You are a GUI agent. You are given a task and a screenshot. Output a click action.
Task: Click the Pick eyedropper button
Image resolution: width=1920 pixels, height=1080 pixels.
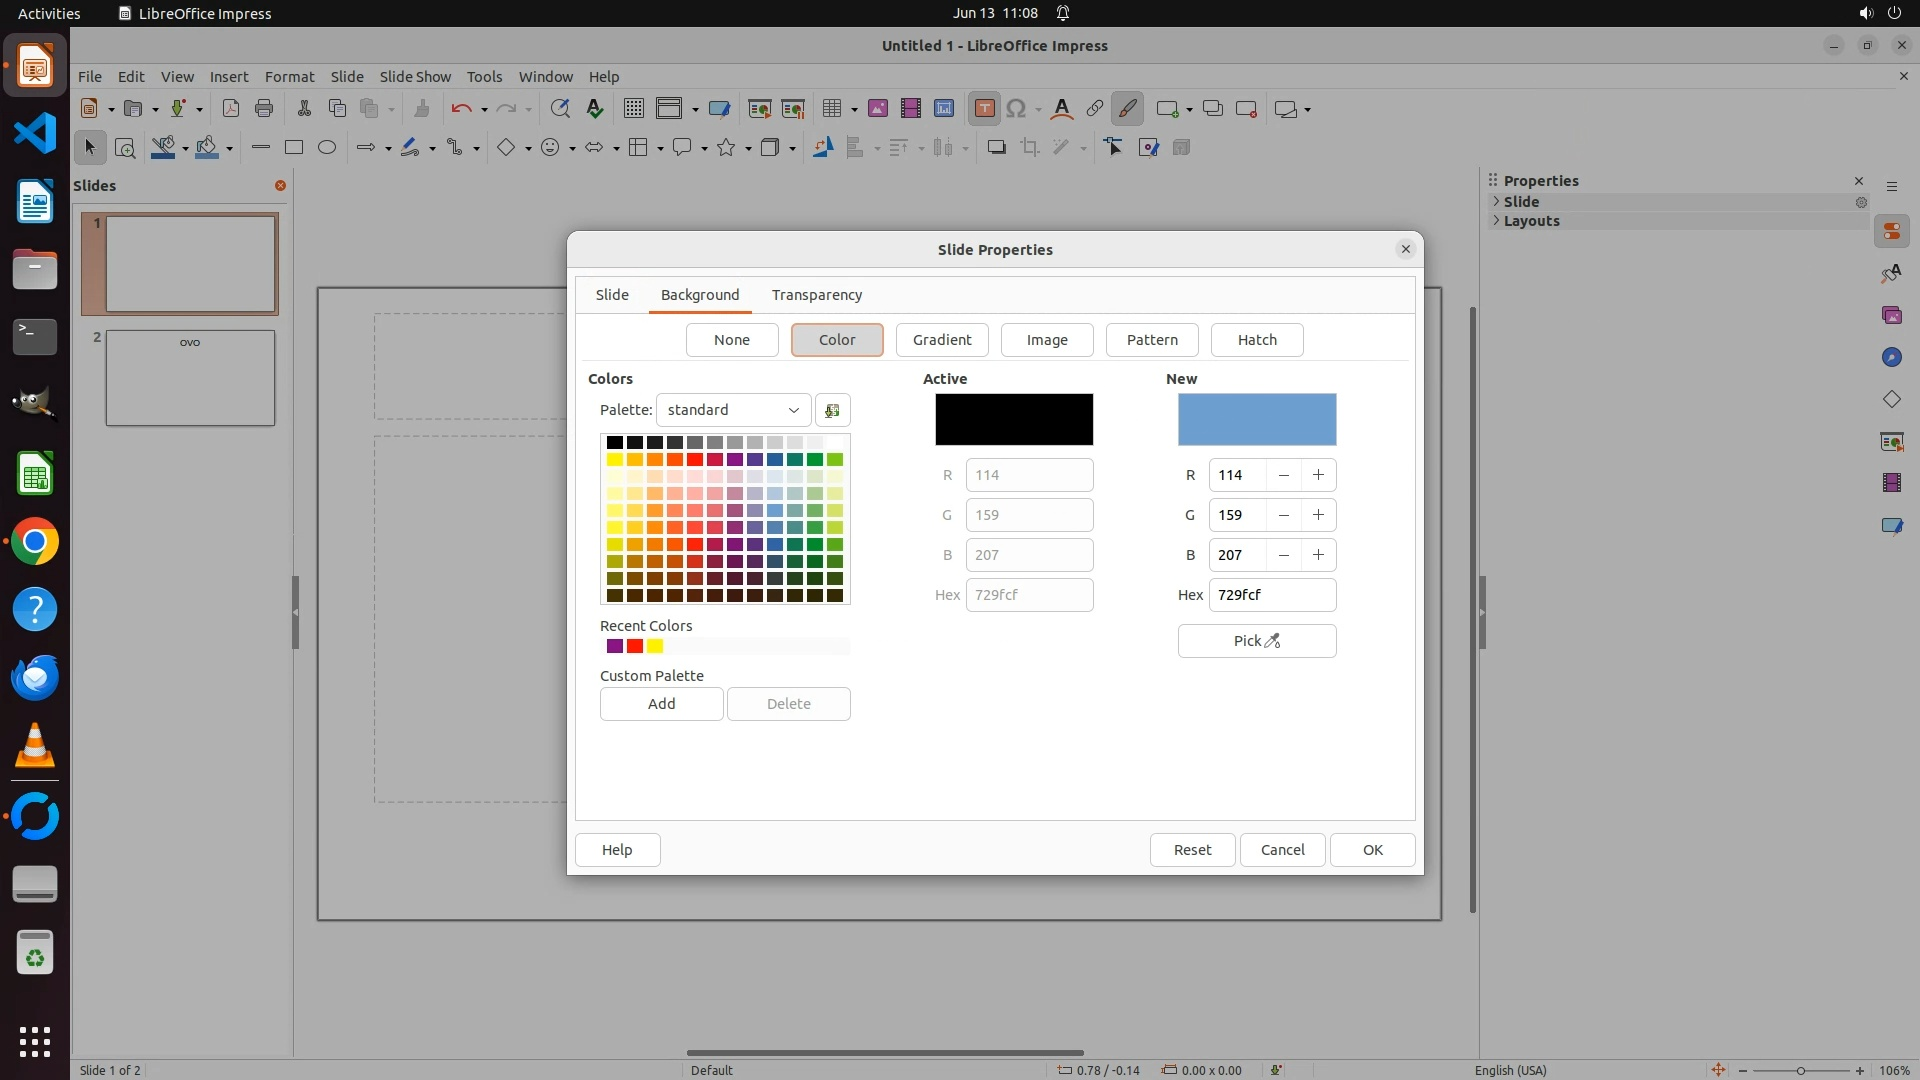(x=1256, y=641)
